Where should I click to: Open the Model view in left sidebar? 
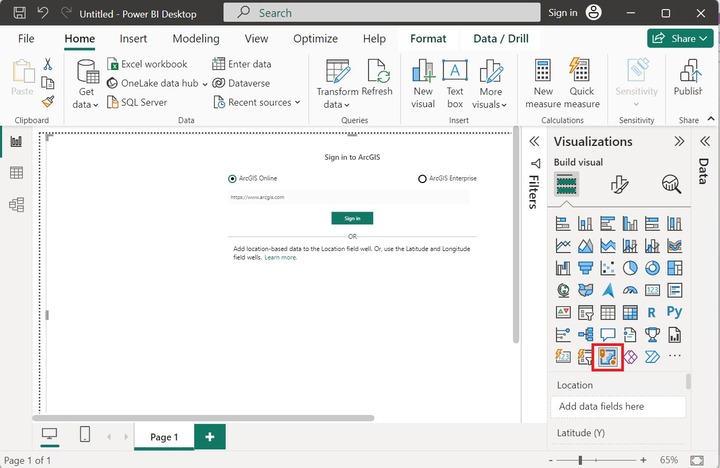point(16,204)
